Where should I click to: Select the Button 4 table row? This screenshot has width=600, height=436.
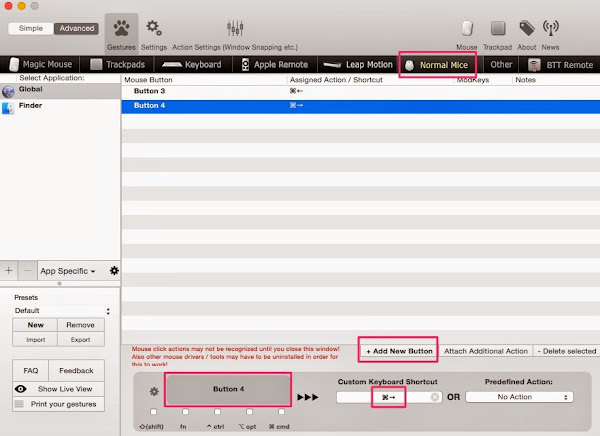[x=360, y=106]
